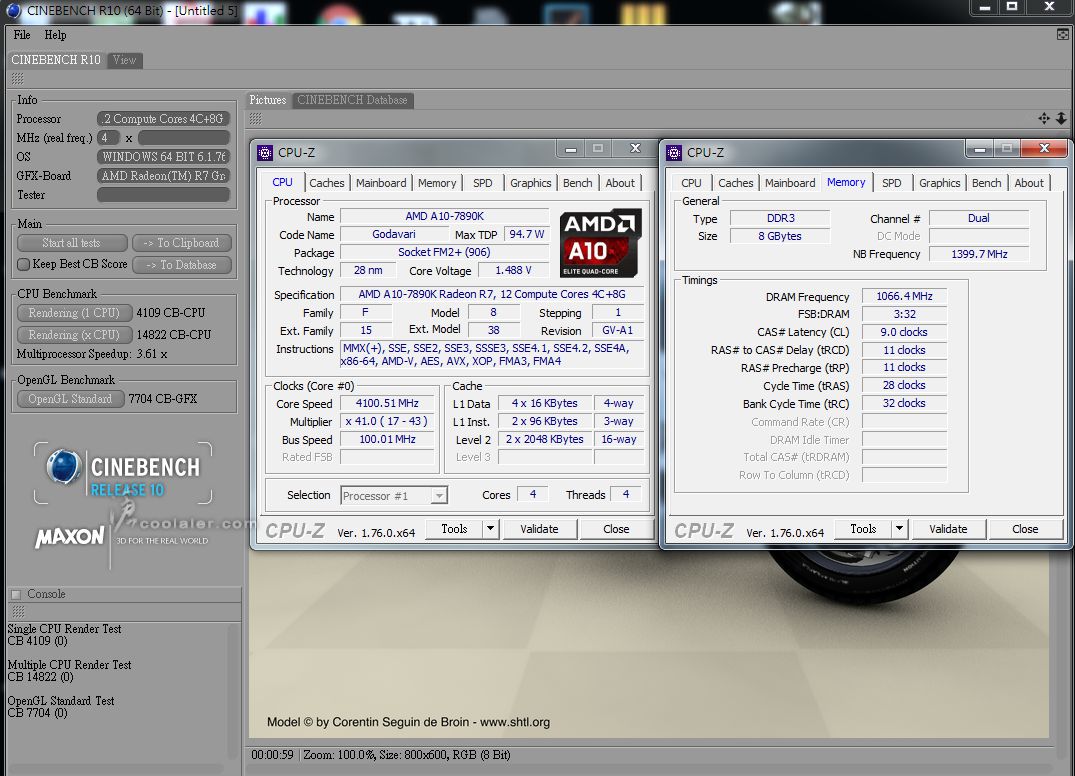
Task: Open the File menu
Action: coord(22,35)
